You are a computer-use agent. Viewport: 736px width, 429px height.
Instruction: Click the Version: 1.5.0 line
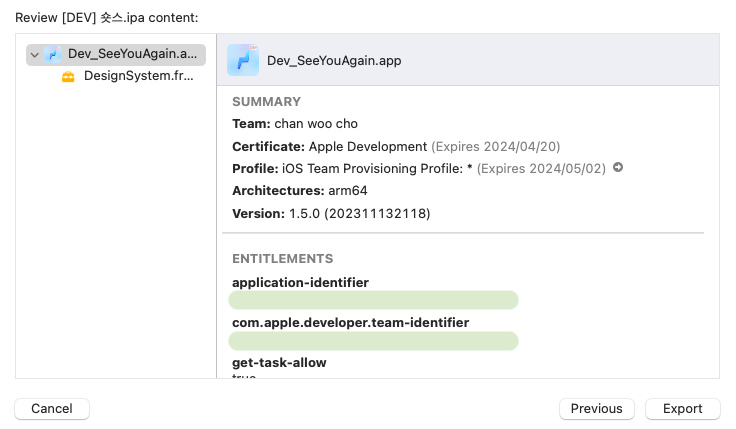point(331,214)
